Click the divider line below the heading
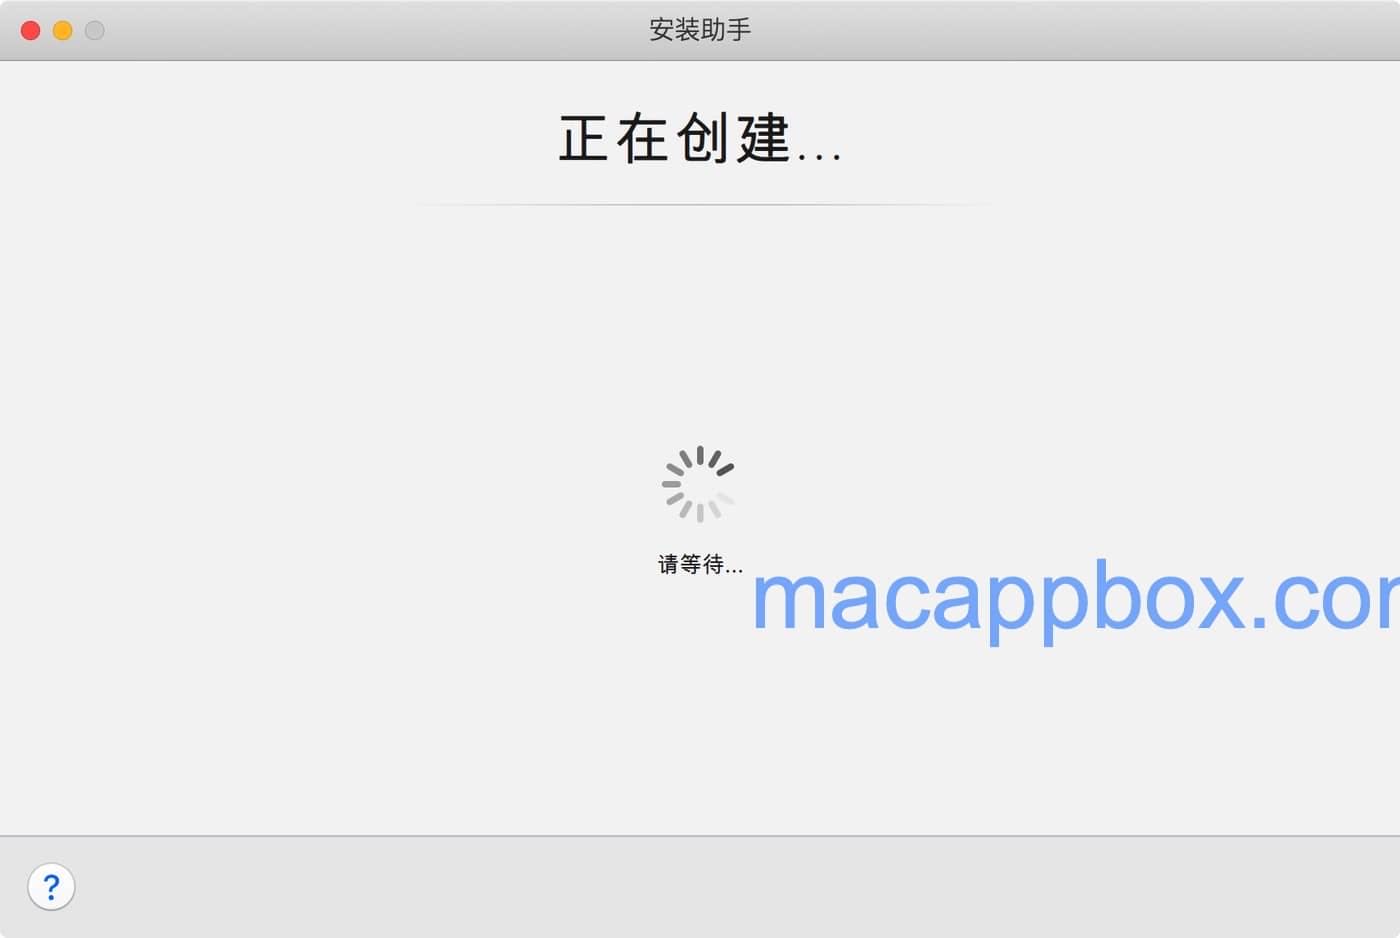 [x=700, y=204]
